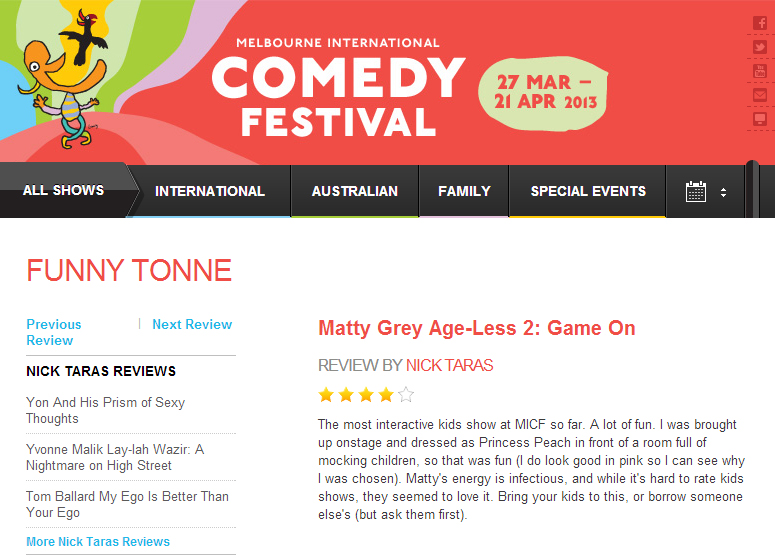775x559 pixels.
Task: Open the Twitter bird icon
Action: (x=760, y=47)
